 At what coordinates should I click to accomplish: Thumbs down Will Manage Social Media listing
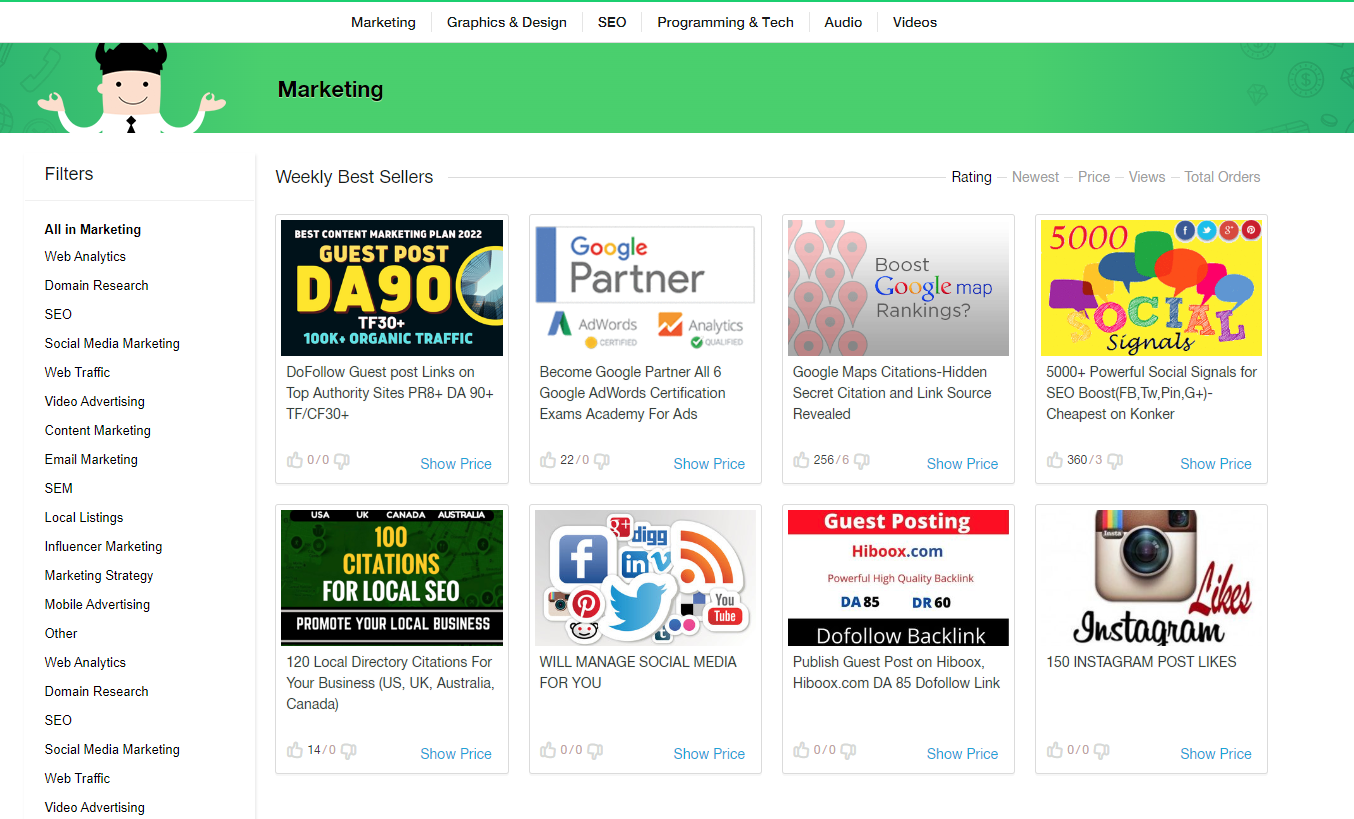click(594, 751)
